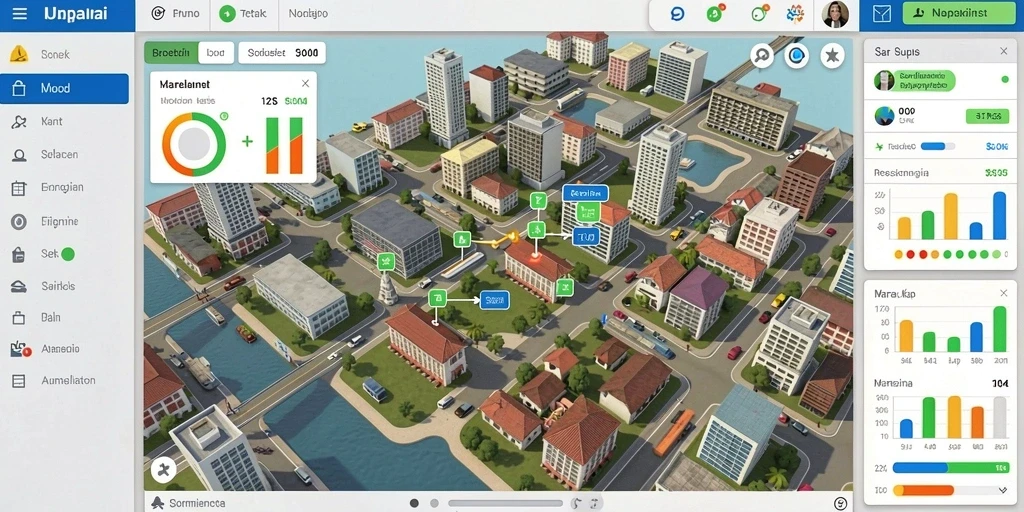Click the green button beside 000 in panel
1024x512 pixels.
[983, 116]
